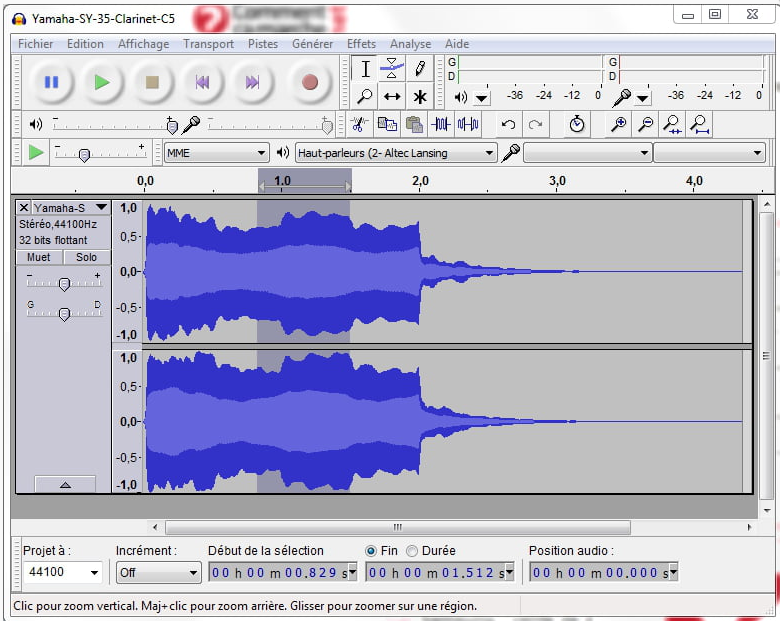Open the Yamaha-S track menu dropdown
The image size is (780, 621).
click(x=101, y=207)
